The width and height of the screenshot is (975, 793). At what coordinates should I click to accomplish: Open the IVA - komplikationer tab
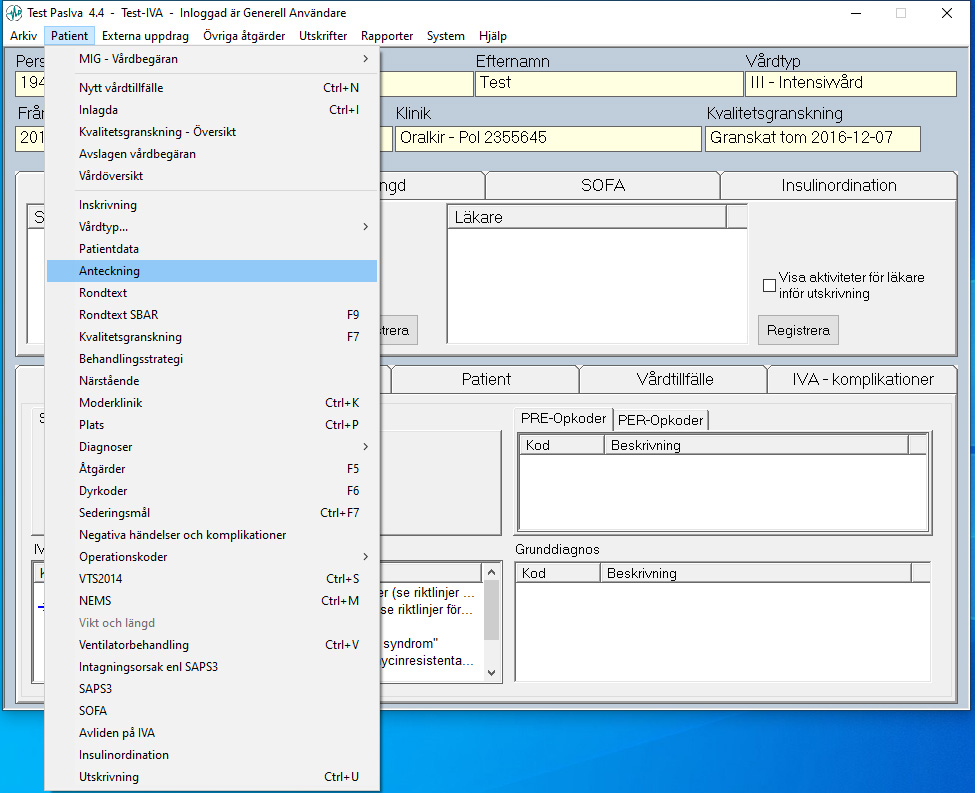[862, 379]
